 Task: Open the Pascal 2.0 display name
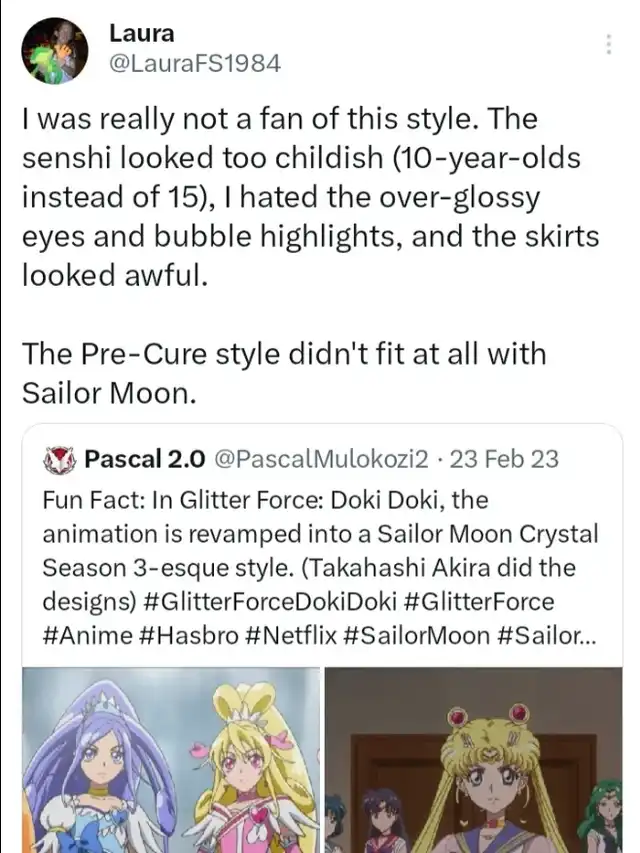point(144,459)
